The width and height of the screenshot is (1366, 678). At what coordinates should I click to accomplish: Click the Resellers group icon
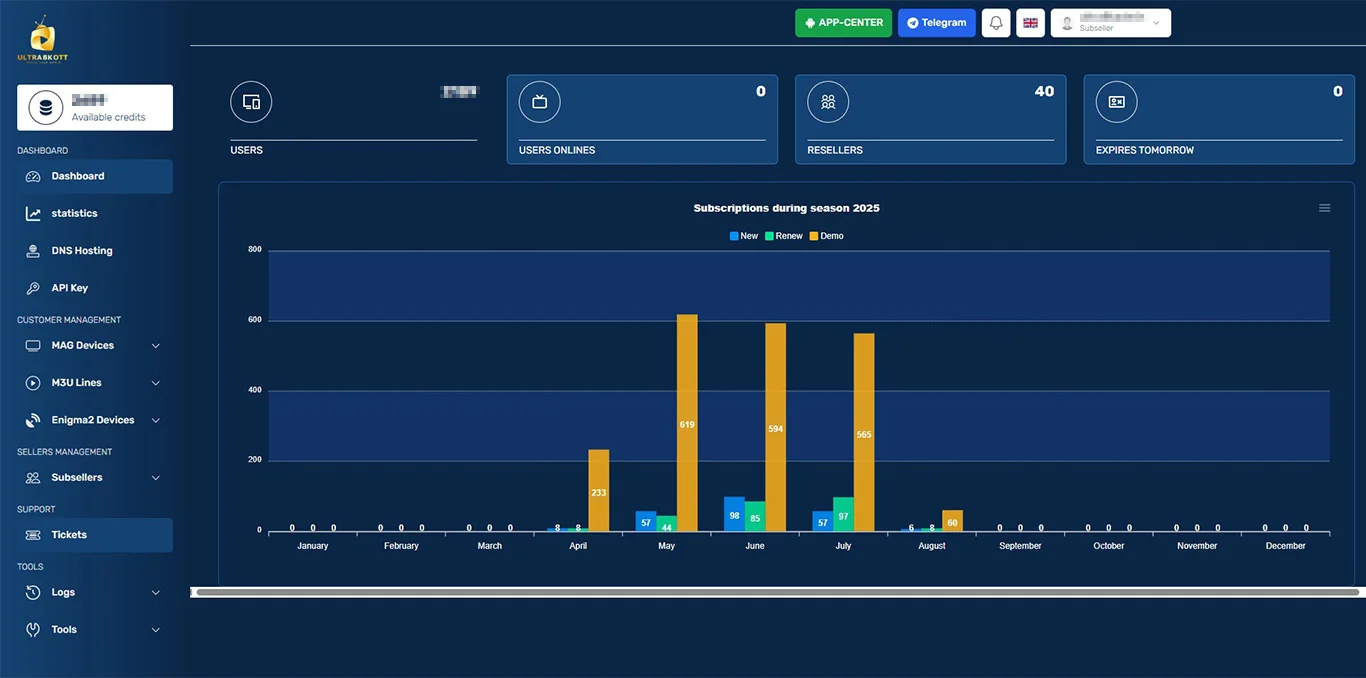pyautogui.click(x=828, y=102)
